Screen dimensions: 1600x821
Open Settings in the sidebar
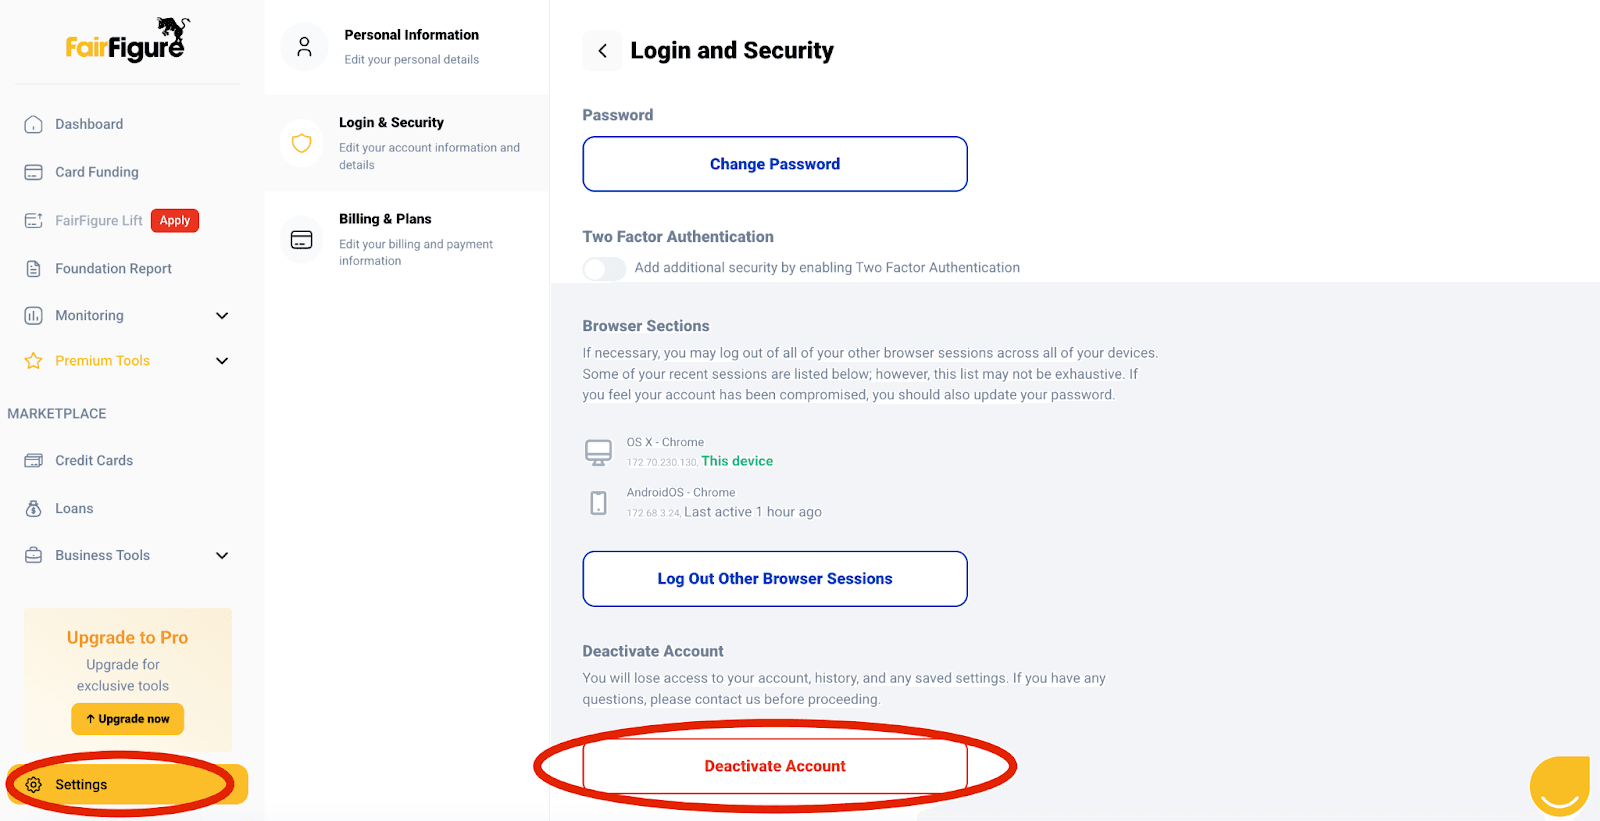[81, 785]
